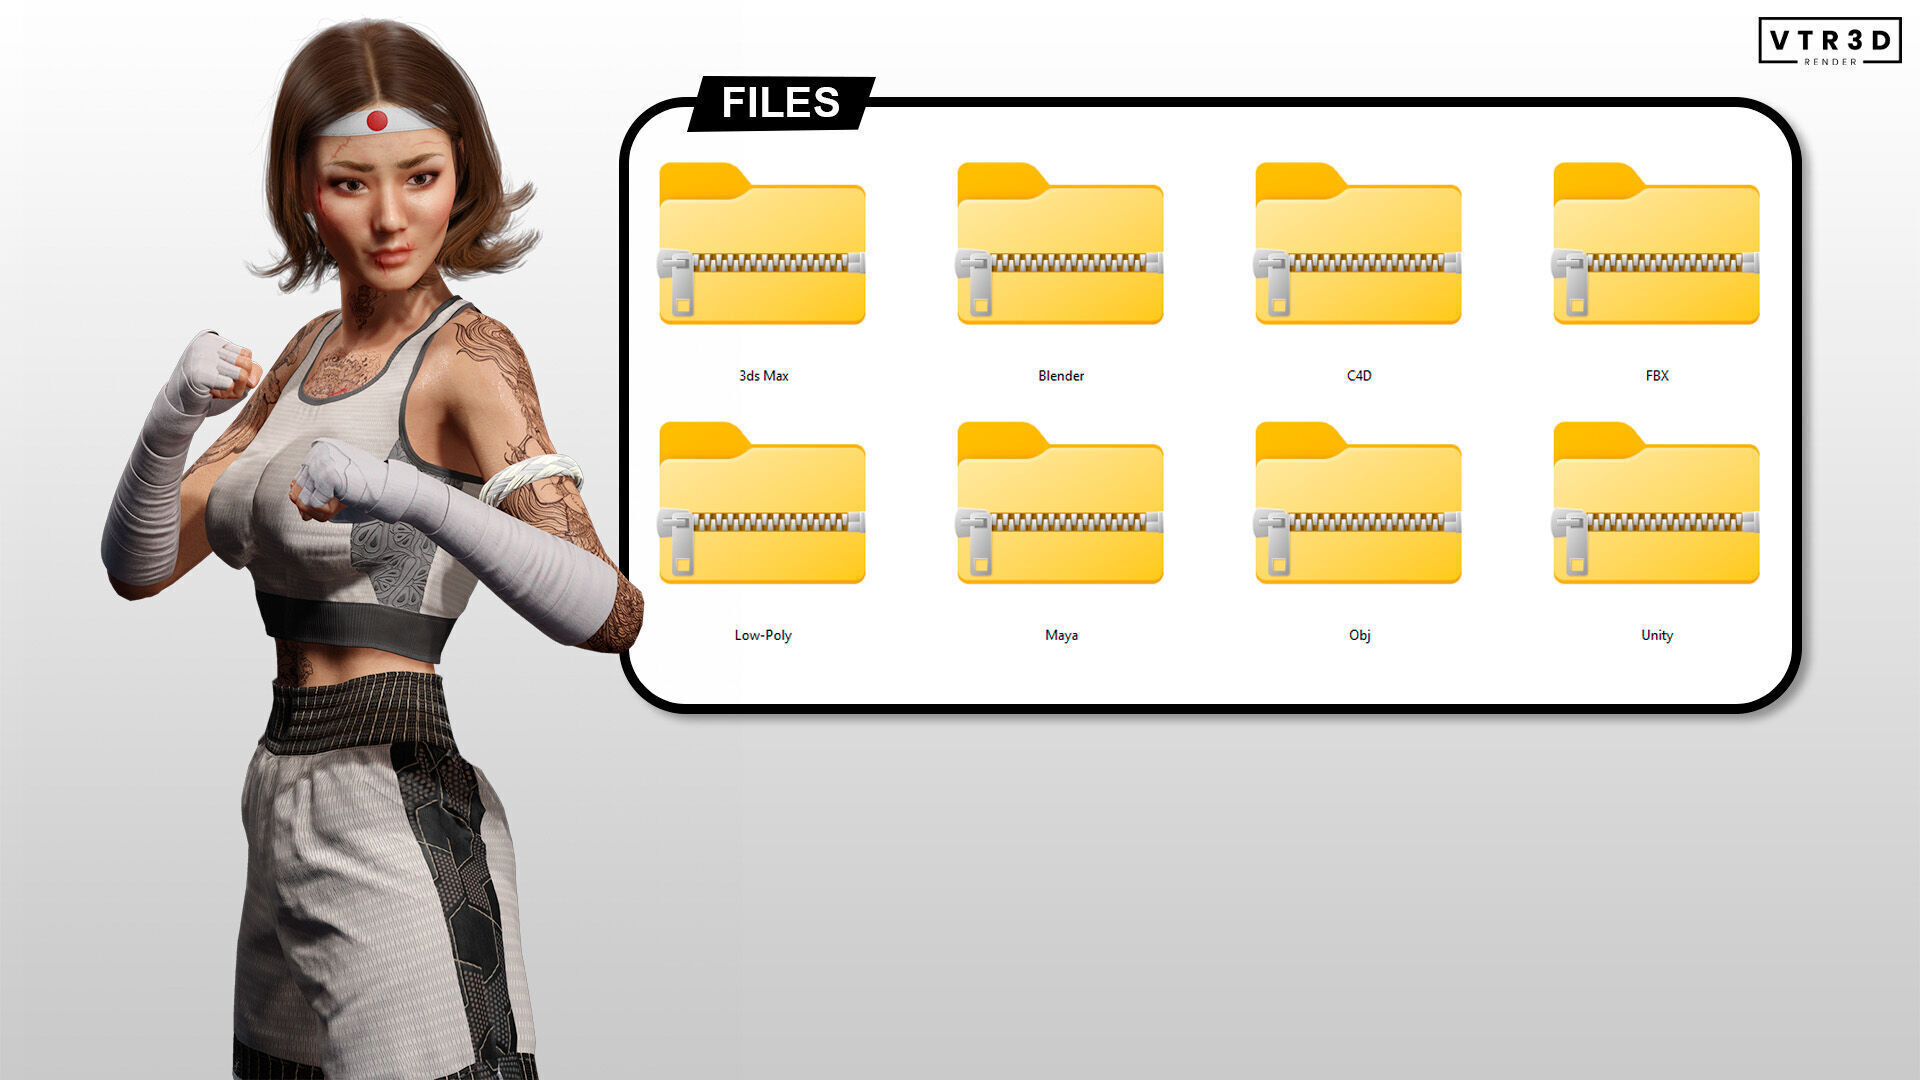The image size is (1920, 1080).
Task: Open the Obj zip folder icon
Action: [x=1358, y=503]
